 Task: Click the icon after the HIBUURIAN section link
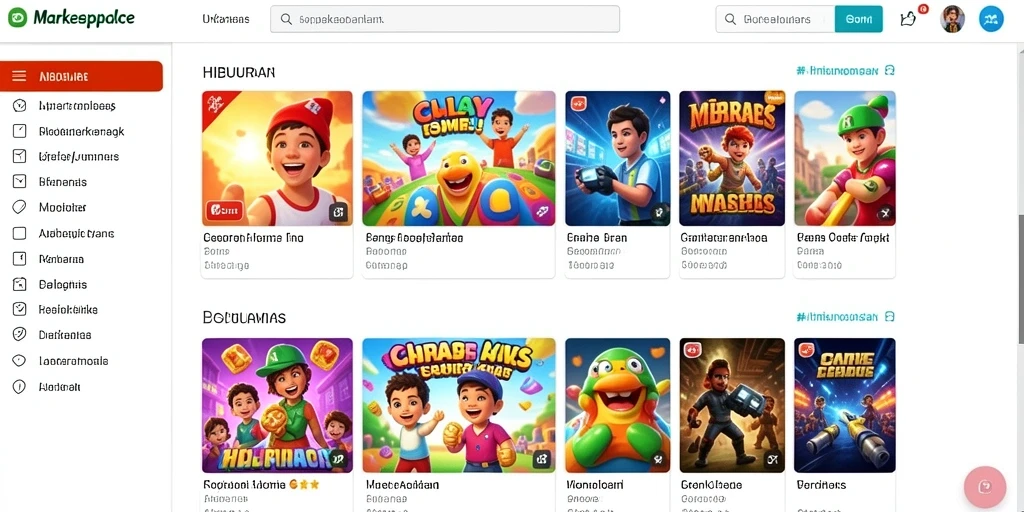[x=889, y=71]
